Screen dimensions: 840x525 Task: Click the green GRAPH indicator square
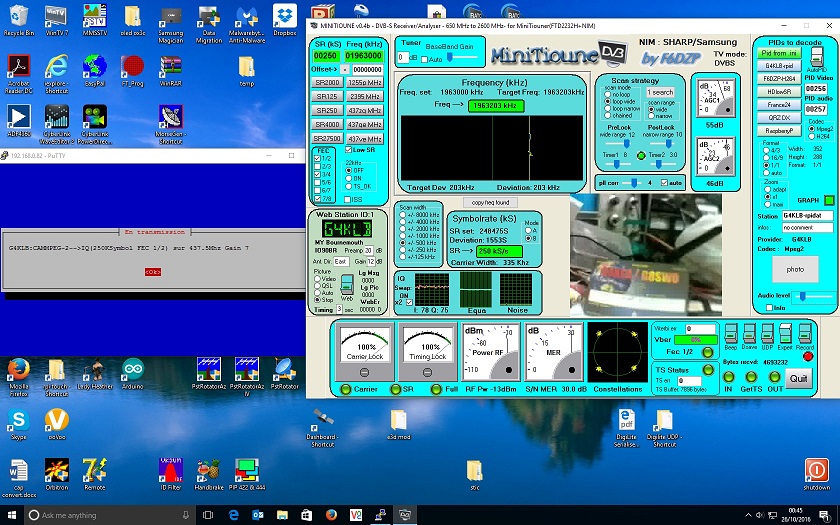[829, 200]
